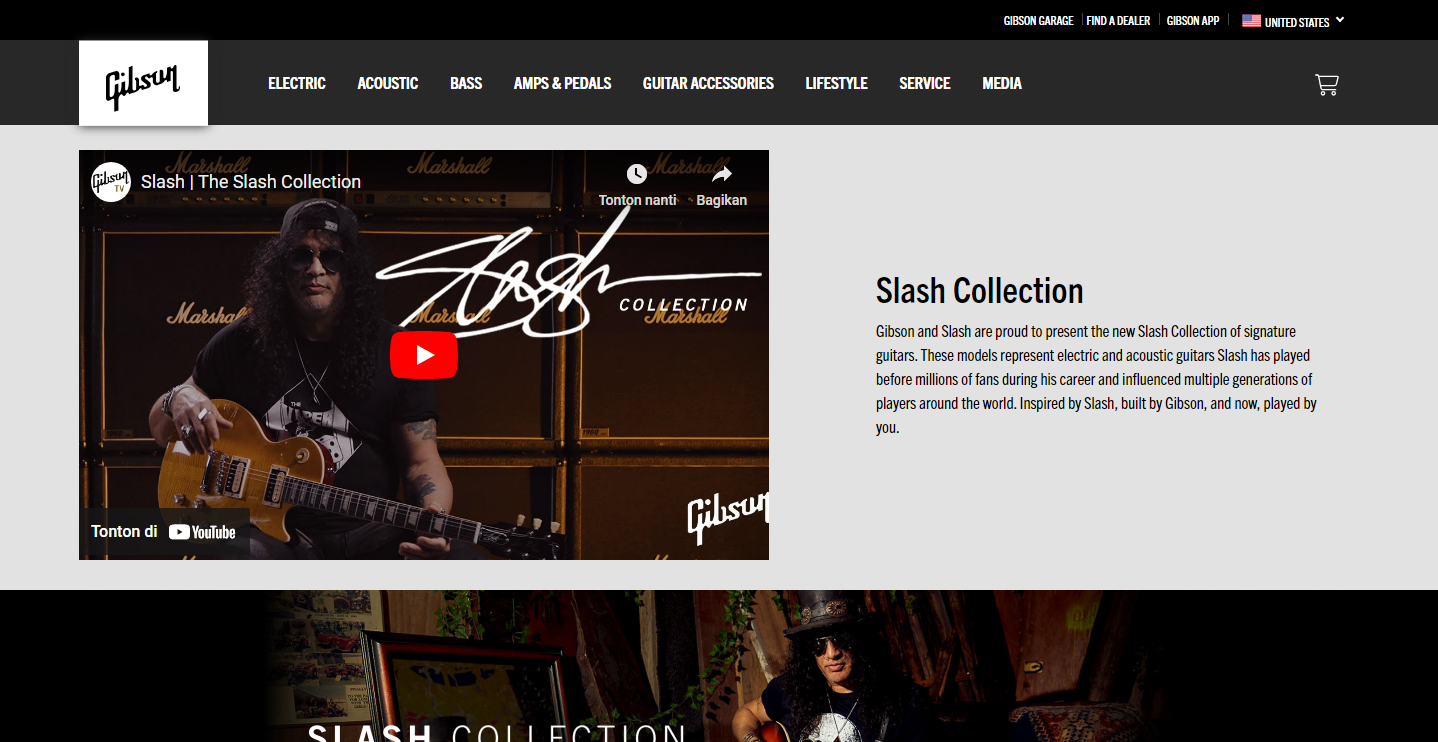
Task: Open the Media navigation menu
Action: [1002, 83]
